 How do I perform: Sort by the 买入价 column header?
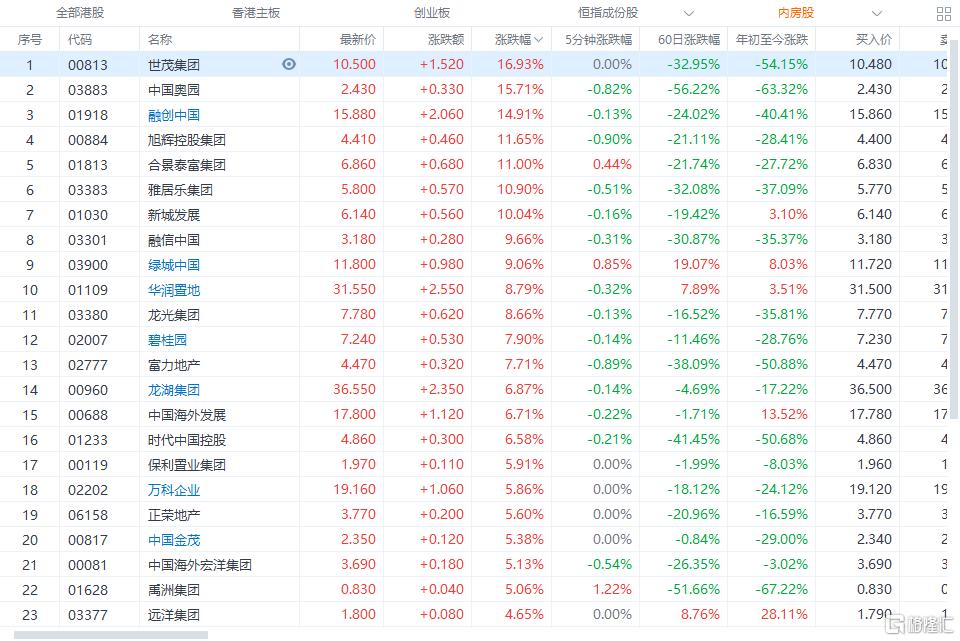pos(874,40)
